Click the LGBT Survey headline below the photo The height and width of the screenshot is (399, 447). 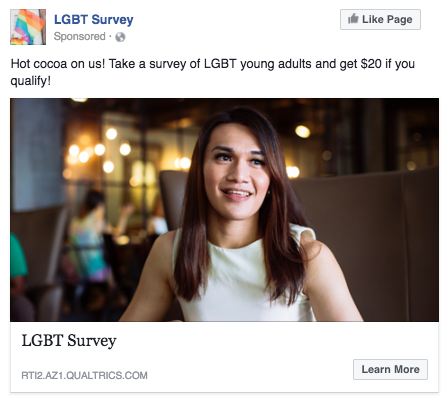(x=69, y=341)
